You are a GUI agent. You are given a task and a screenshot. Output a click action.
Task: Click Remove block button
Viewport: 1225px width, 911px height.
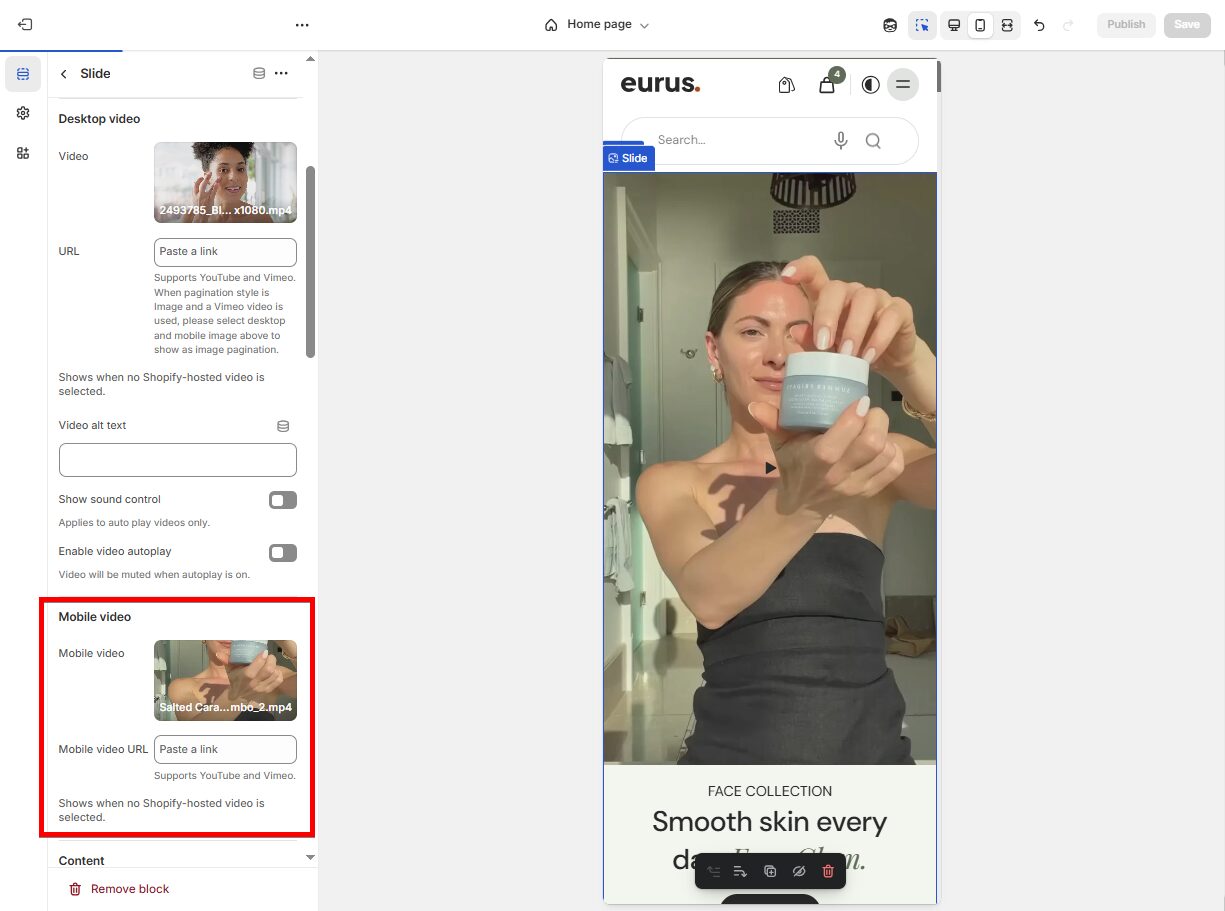coord(119,889)
